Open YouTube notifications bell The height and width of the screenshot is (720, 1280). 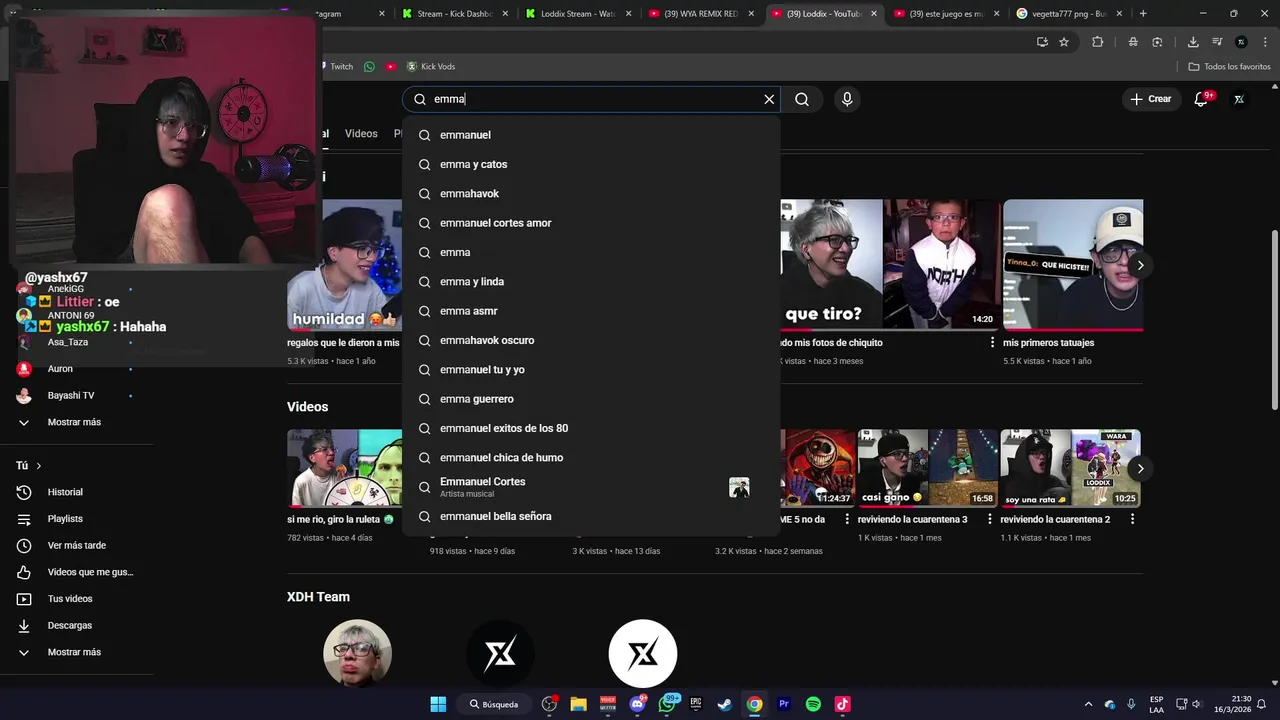coord(1202,99)
